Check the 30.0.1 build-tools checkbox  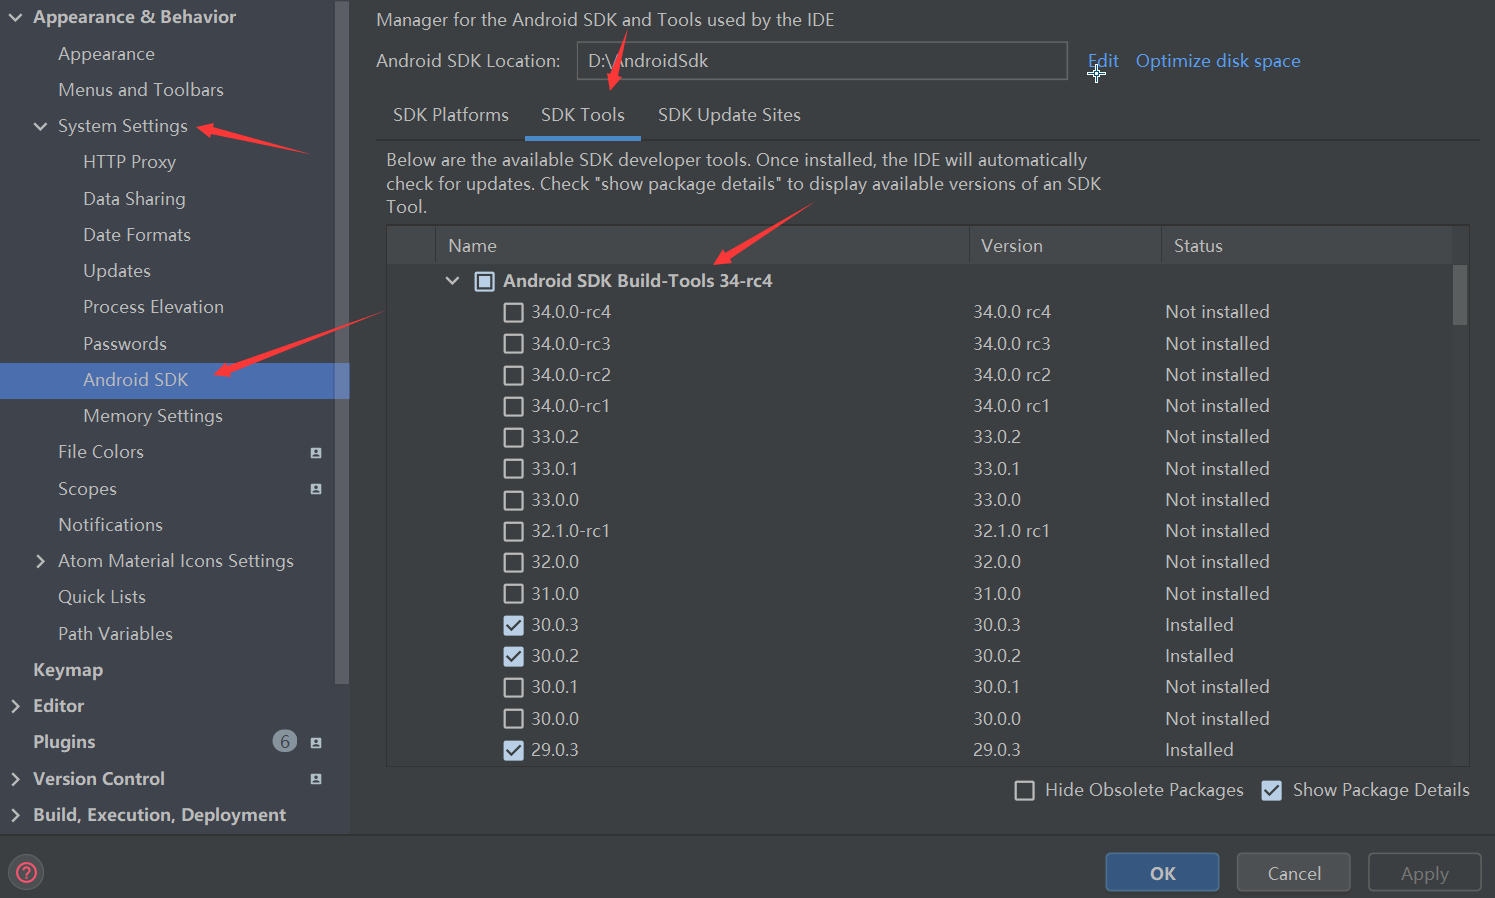(513, 687)
